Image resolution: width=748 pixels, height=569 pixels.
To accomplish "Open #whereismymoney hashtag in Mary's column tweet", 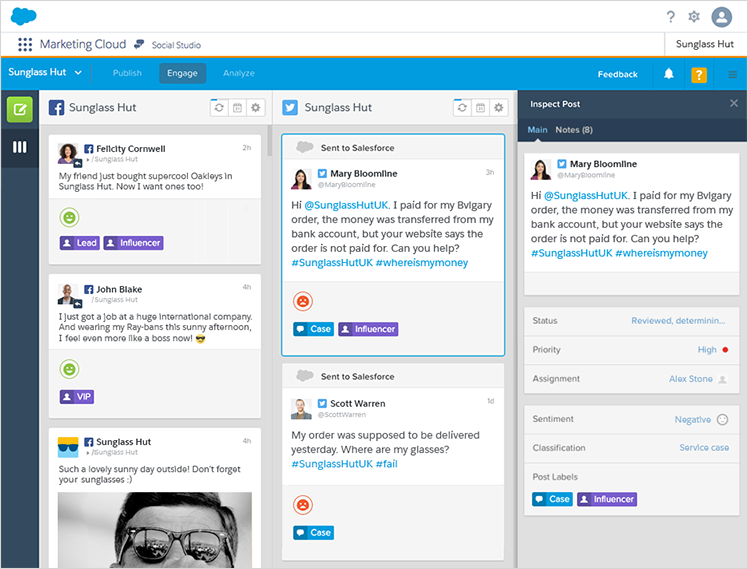I will tap(422, 263).
